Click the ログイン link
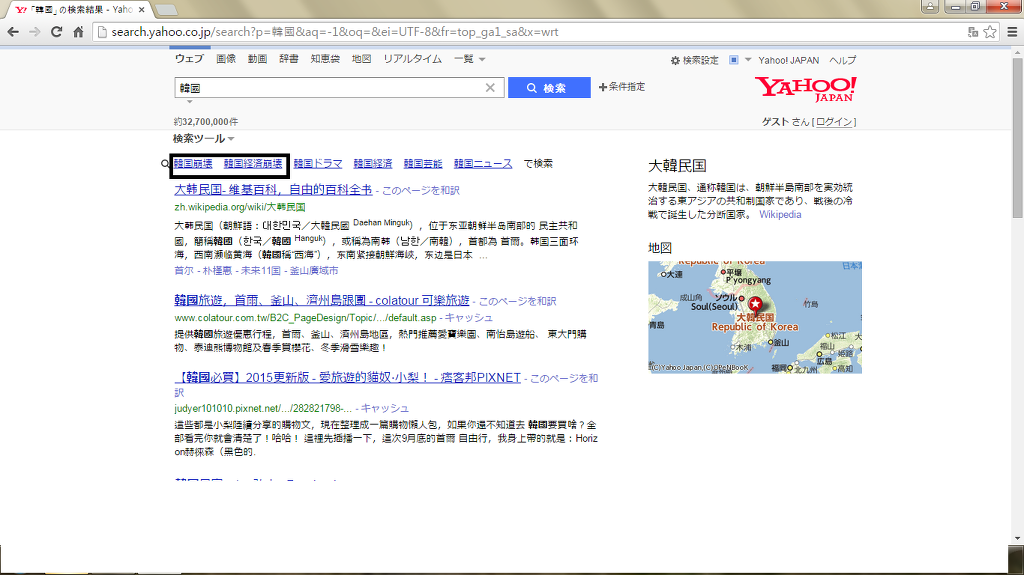The width and height of the screenshot is (1024, 575). point(835,122)
